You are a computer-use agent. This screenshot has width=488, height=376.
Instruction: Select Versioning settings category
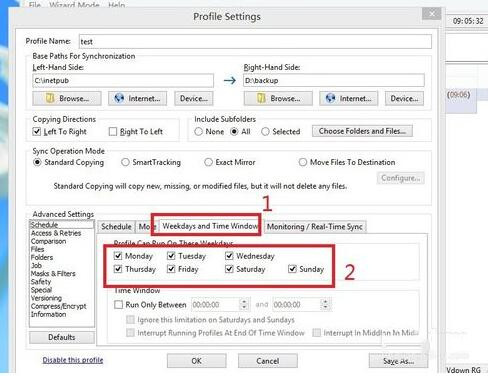click(x=46, y=298)
